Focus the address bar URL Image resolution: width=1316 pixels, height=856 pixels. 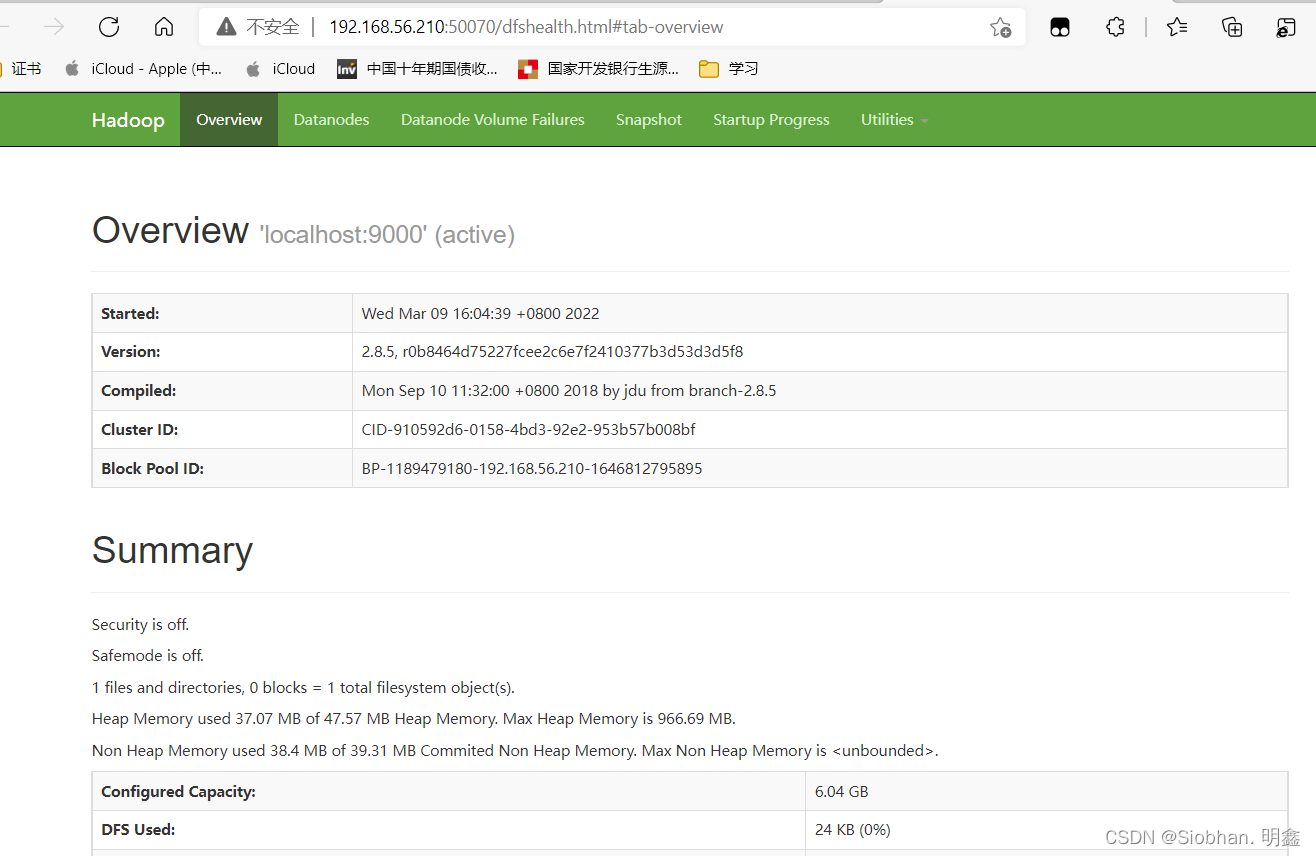pos(526,27)
